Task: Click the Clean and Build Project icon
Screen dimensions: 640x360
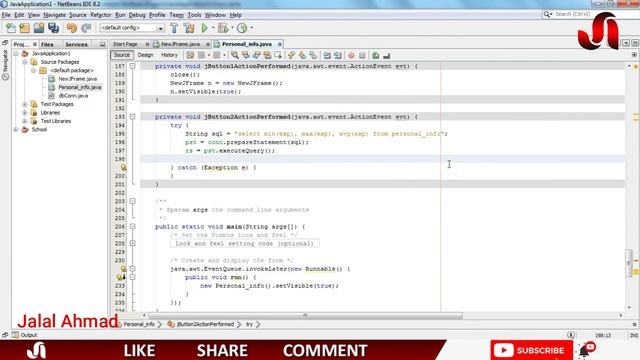Action: [189, 28]
